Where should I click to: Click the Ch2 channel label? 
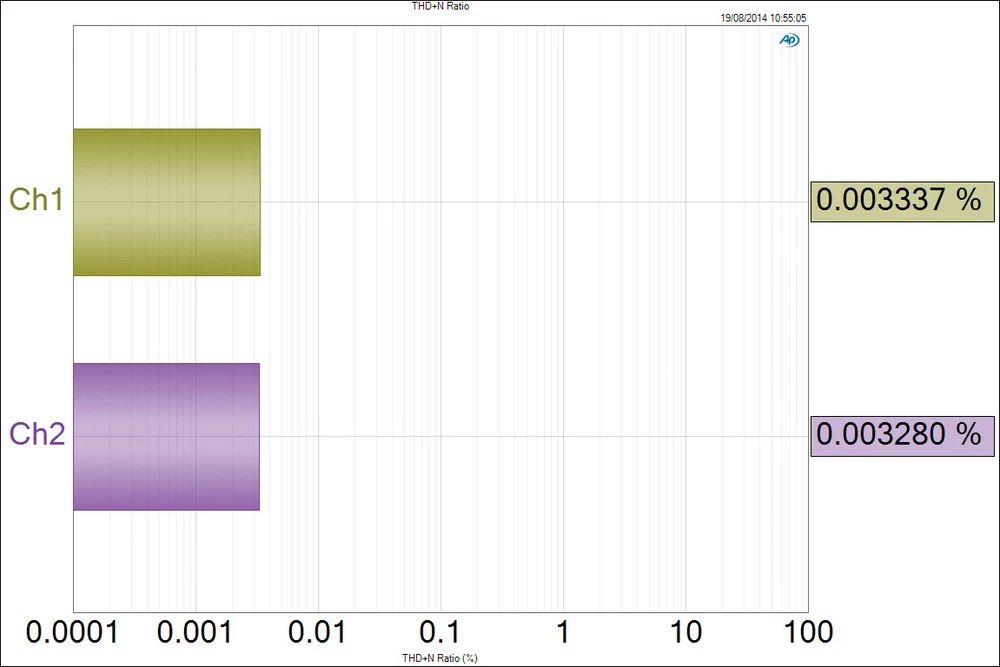pyautogui.click(x=37, y=434)
